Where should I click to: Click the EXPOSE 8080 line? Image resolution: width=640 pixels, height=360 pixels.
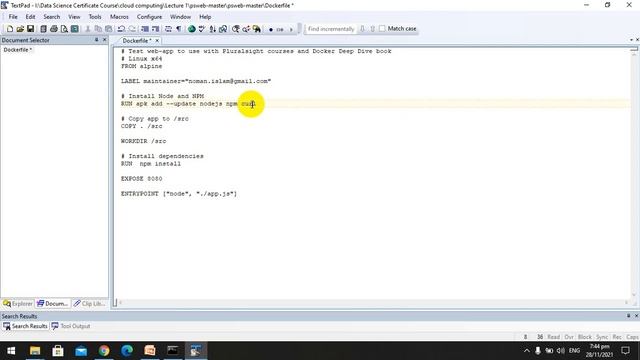pos(142,179)
